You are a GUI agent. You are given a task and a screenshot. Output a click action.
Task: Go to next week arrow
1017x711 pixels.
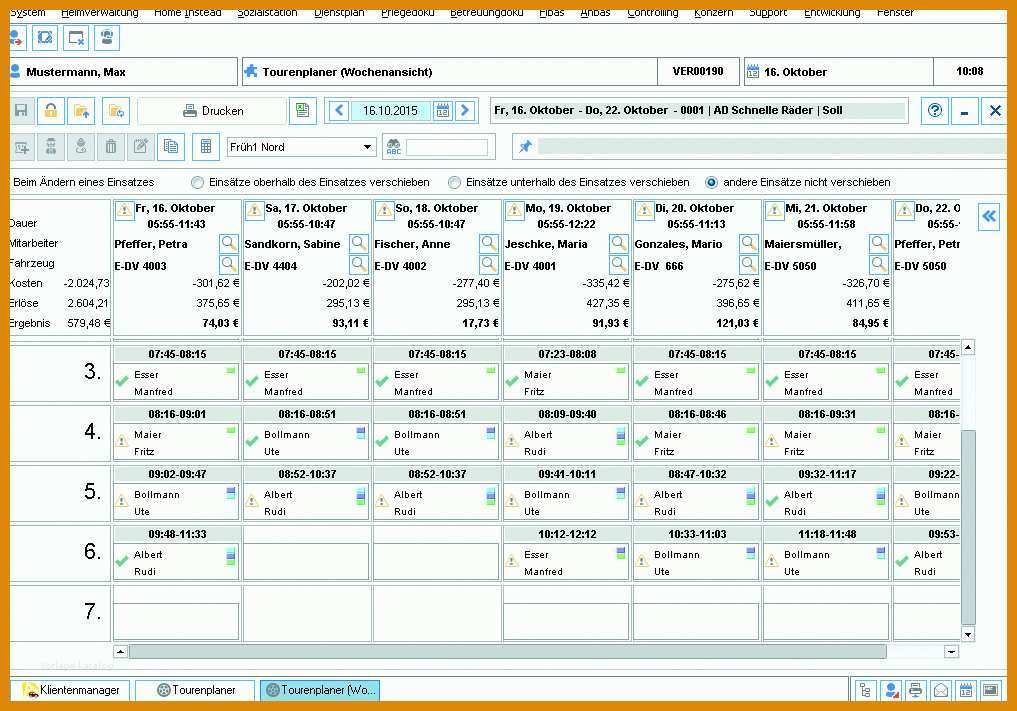465,110
